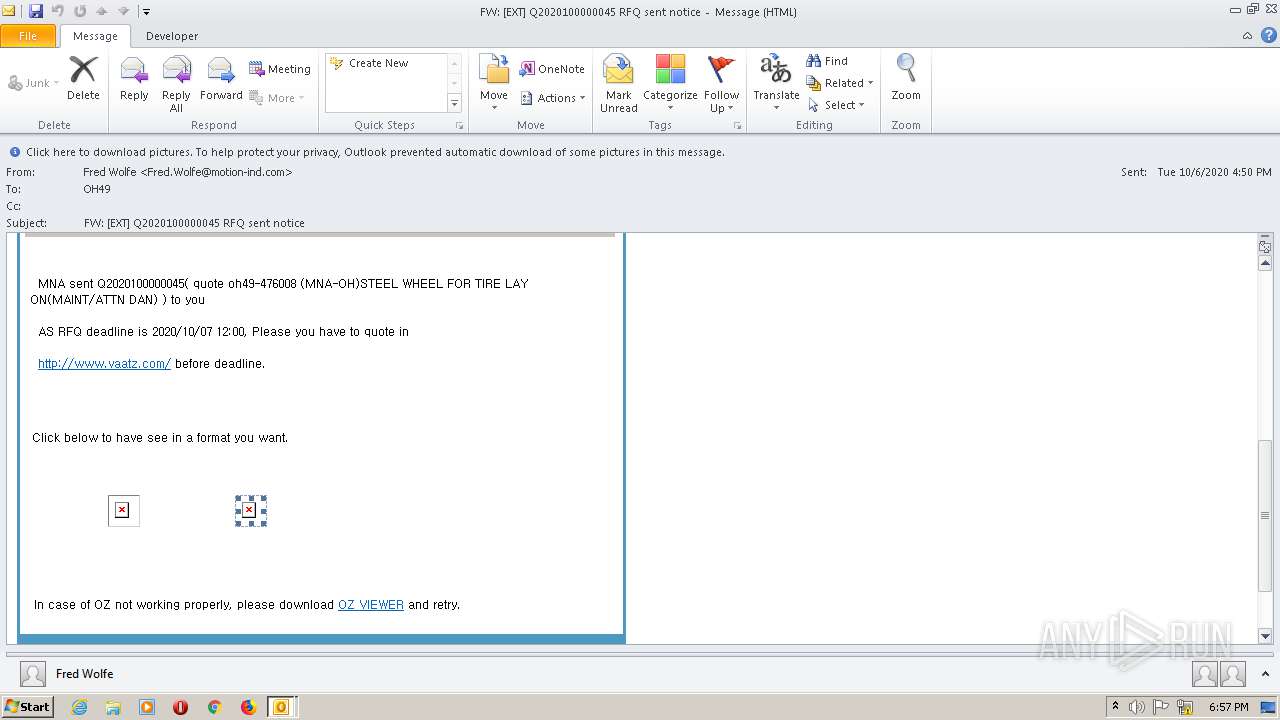This screenshot has height=720, width=1280.
Task: Open Quick Steps dialog launcher
Action: (x=460, y=126)
